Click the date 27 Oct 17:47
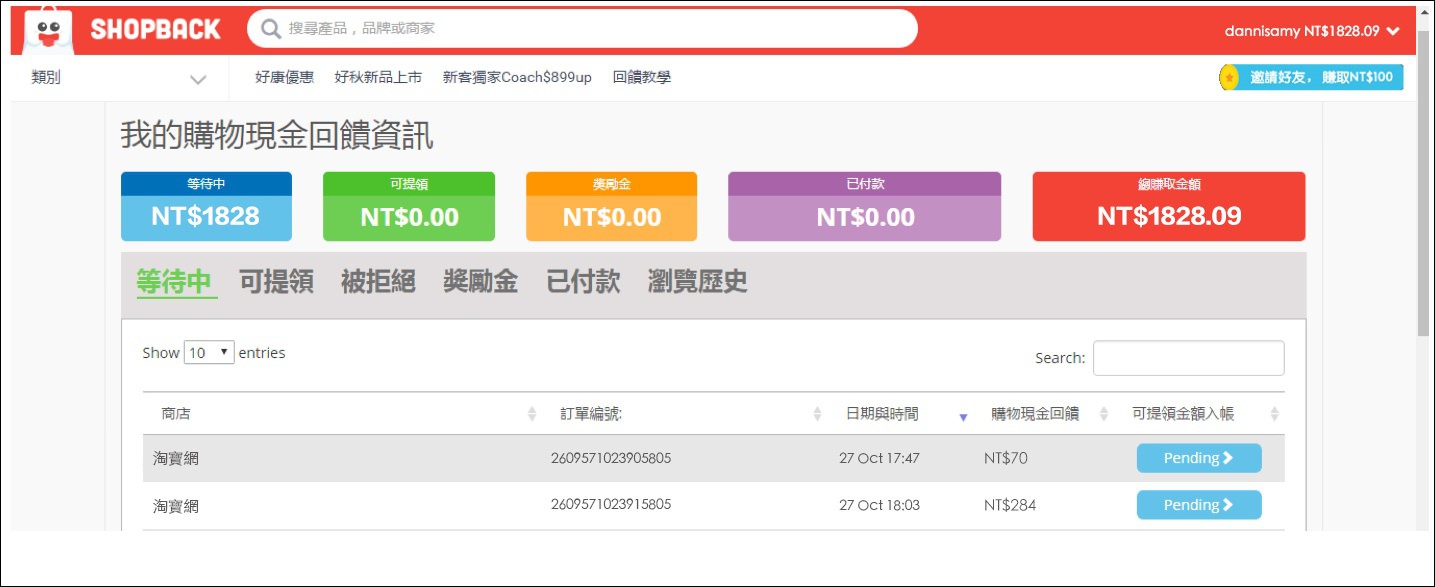 (879, 458)
